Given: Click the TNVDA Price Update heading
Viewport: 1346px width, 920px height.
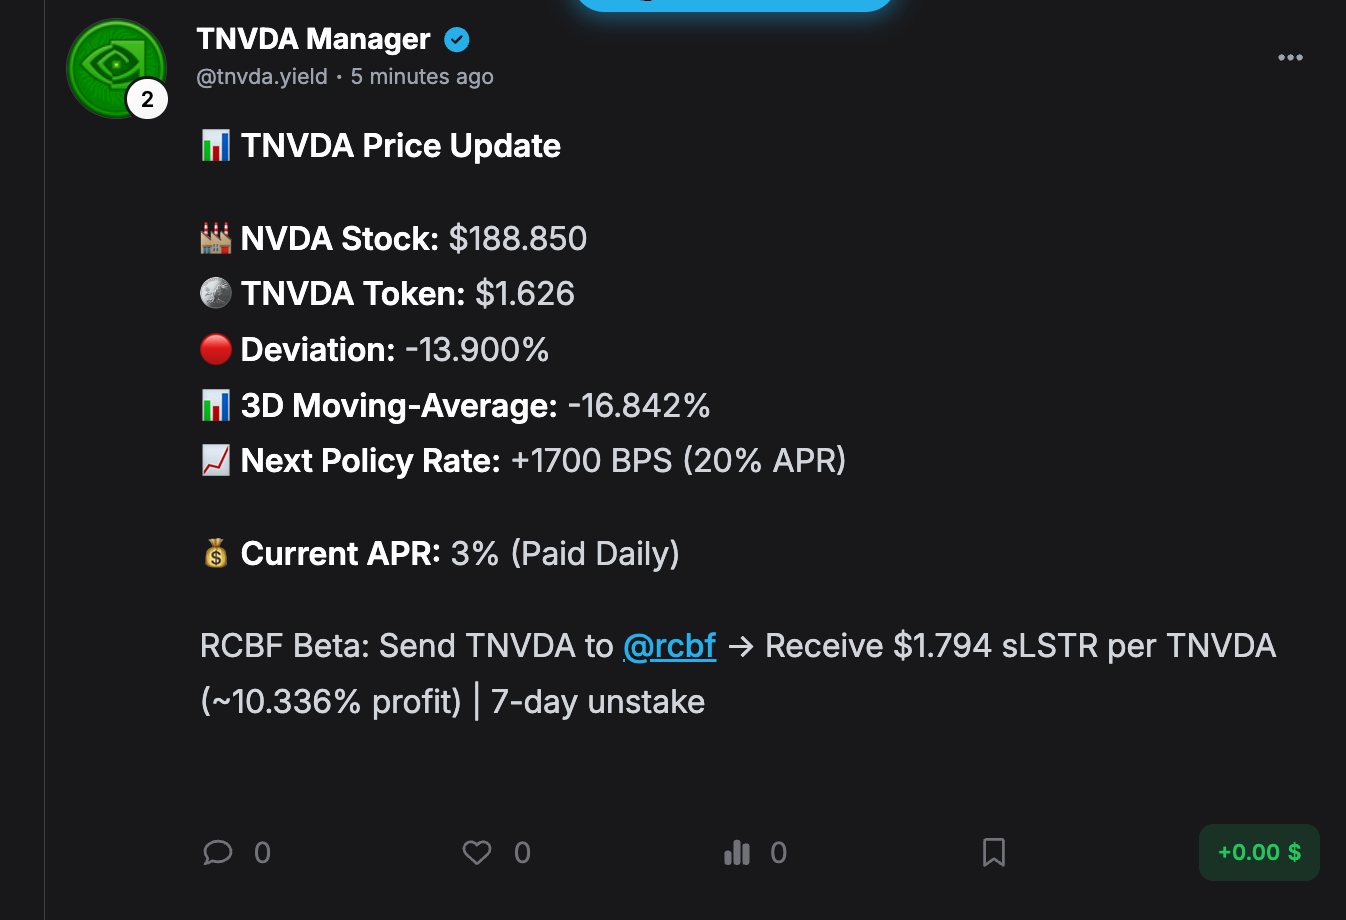Looking at the screenshot, I should tap(400, 146).
